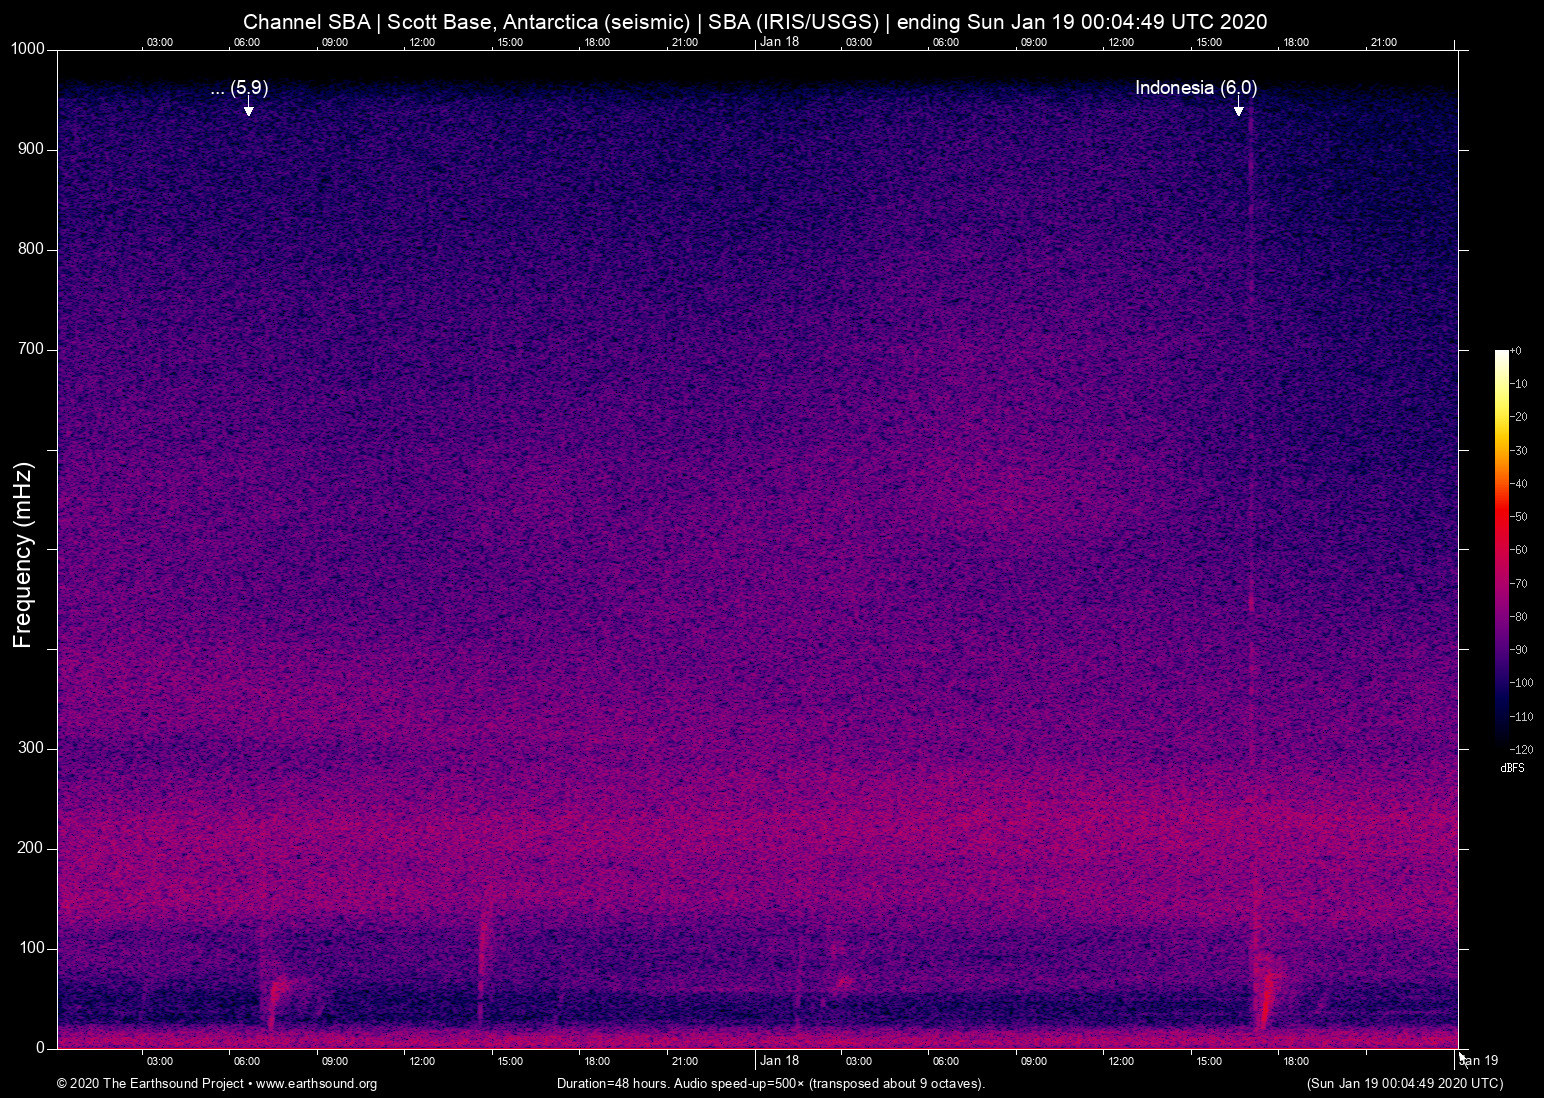Click the Channel SBA title text
Image resolution: width=1544 pixels, height=1098 pixels.
pyautogui.click(x=306, y=22)
